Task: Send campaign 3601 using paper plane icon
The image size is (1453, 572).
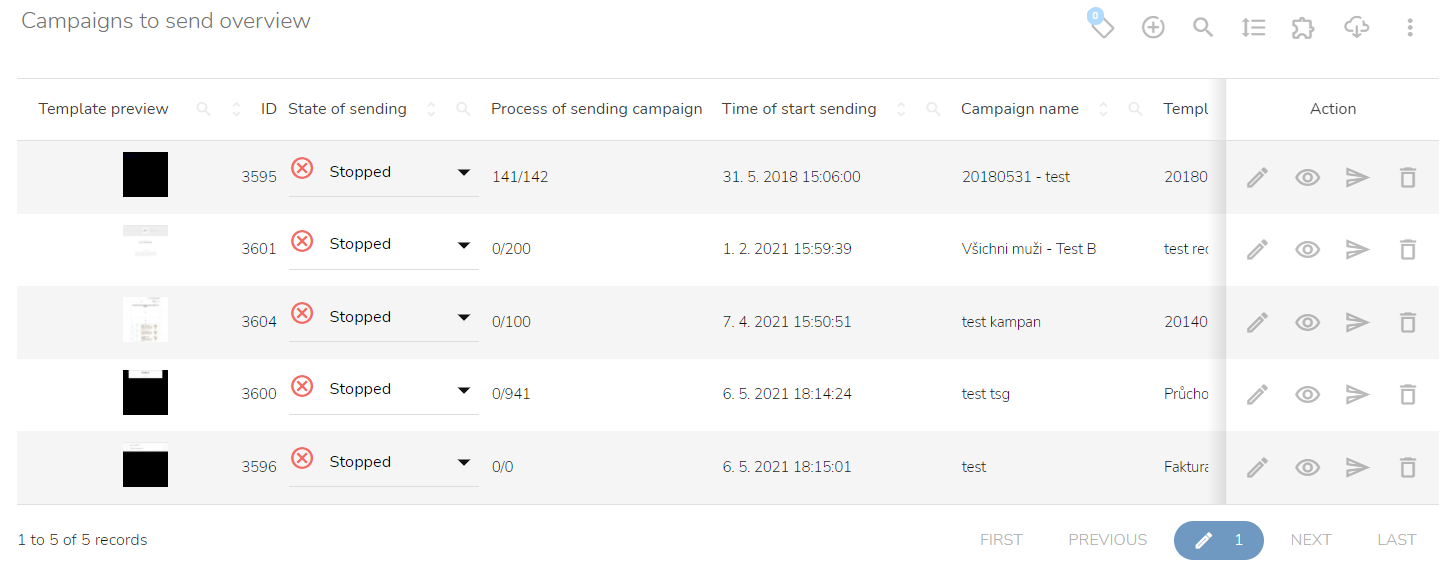Action: point(1357,250)
